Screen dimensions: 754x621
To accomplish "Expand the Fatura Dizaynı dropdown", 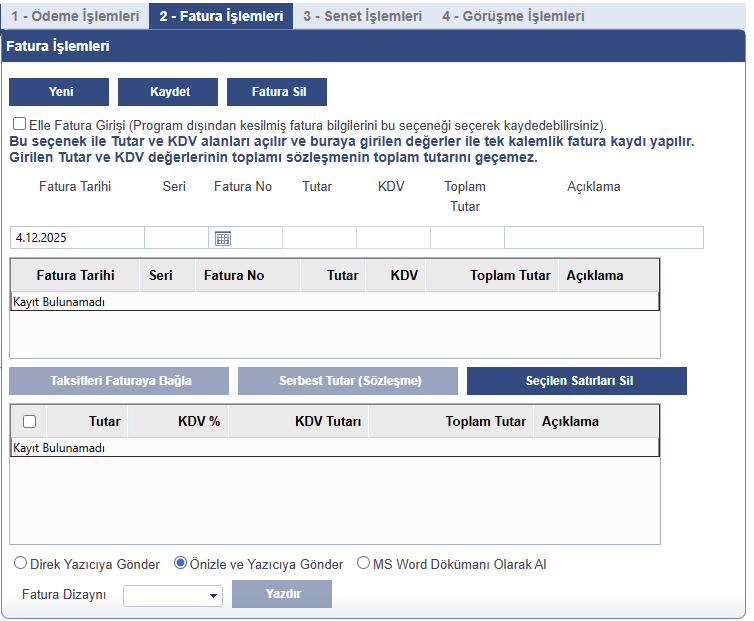I will [x=173, y=595].
